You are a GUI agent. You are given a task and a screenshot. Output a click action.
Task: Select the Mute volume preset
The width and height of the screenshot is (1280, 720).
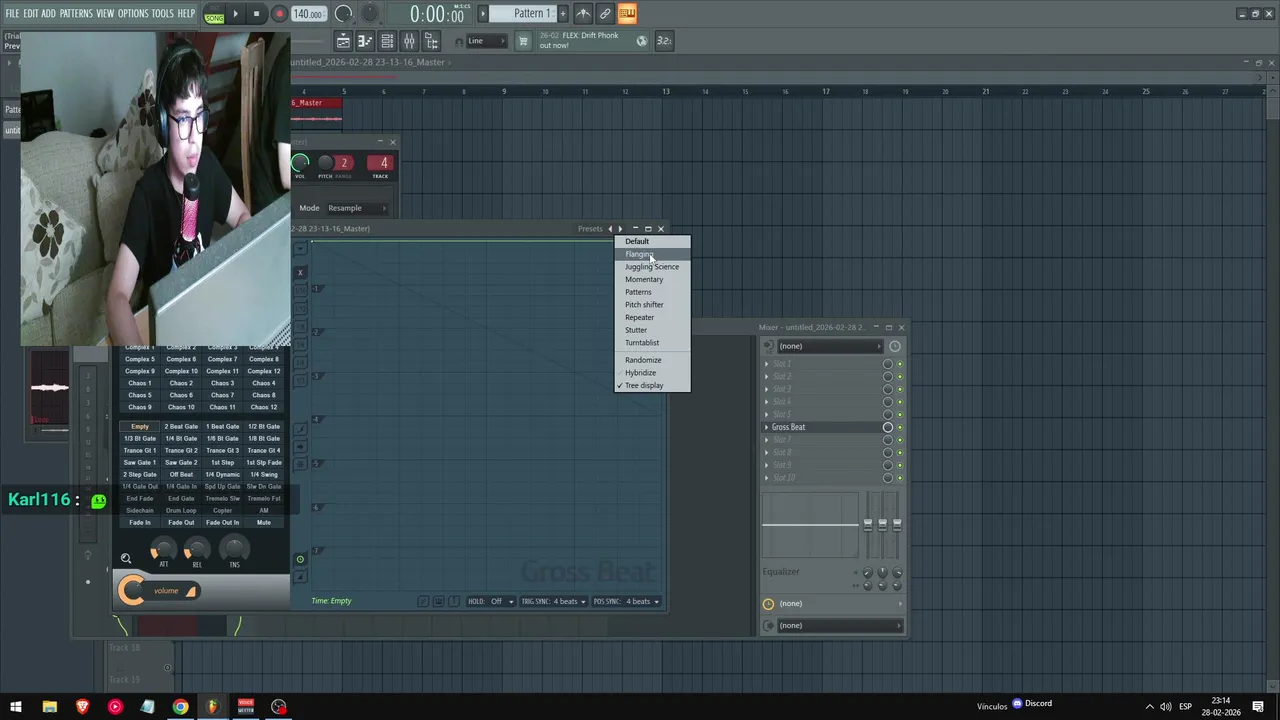264,523
